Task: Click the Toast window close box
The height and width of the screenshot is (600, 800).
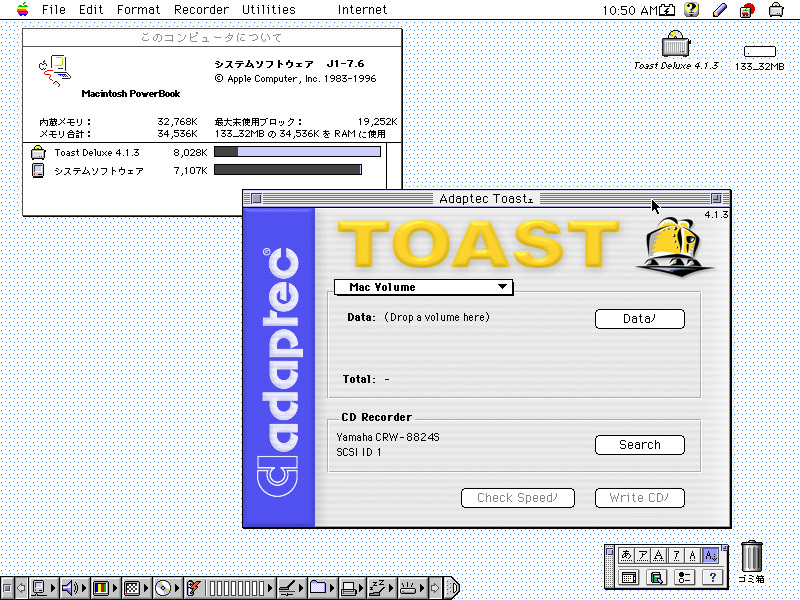Action: [x=256, y=198]
